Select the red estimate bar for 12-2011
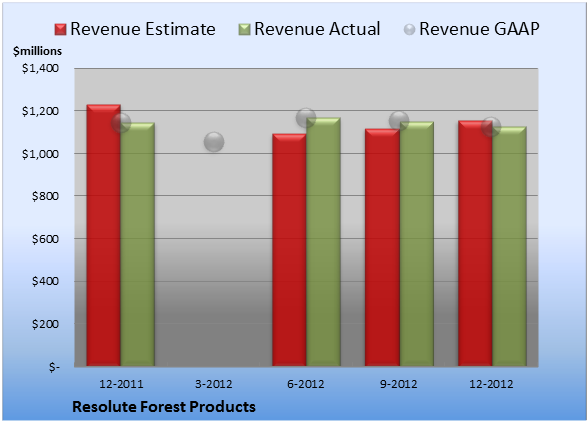 [x=104, y=235]
